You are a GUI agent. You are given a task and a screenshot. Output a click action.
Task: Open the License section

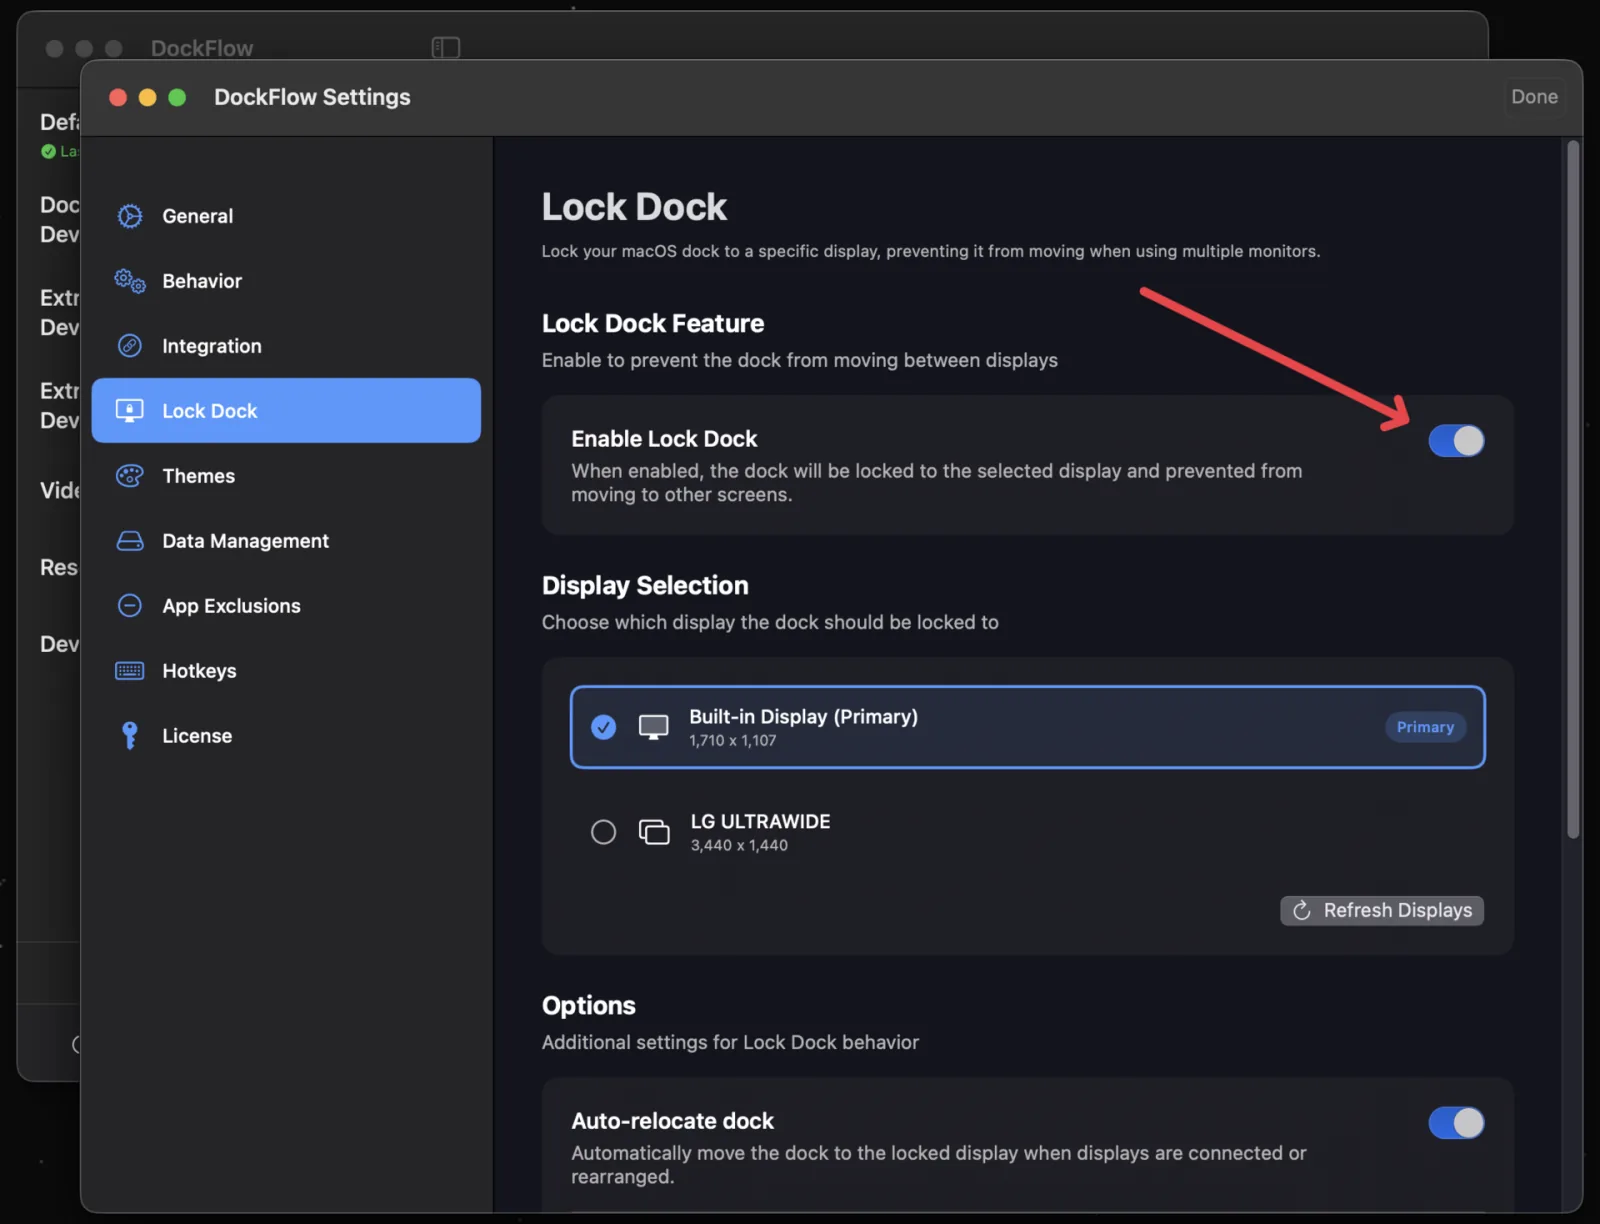click(286, 736)
